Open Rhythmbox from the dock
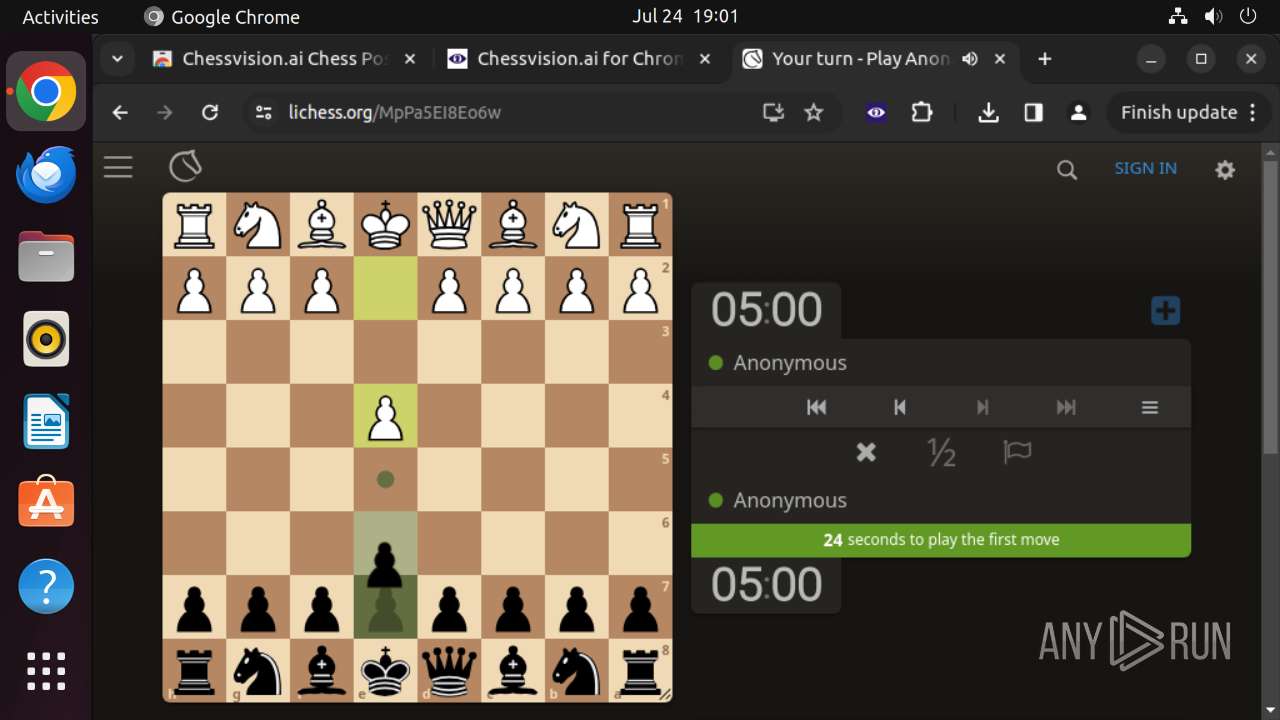The width and height of the screenshot is (1280, 720). 46,339
